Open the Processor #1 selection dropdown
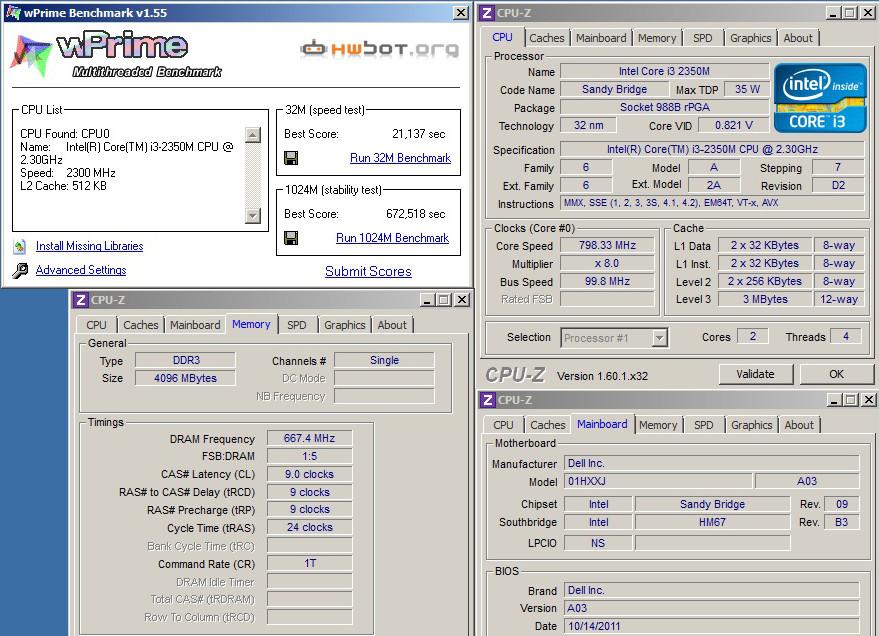879x636 pixels. (x=659, y=338)
